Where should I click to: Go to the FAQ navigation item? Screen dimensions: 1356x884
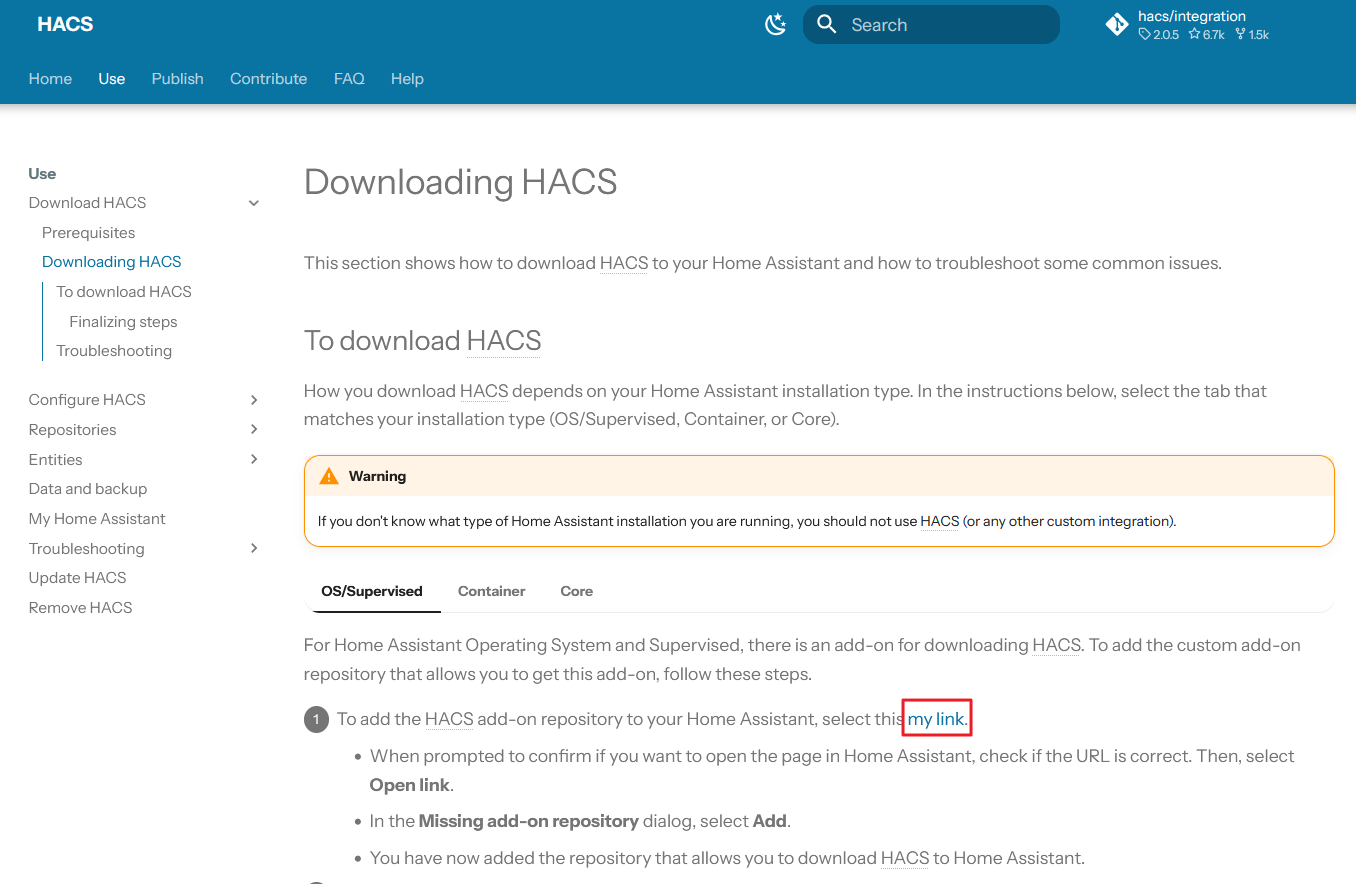click(x=349, y=79)
